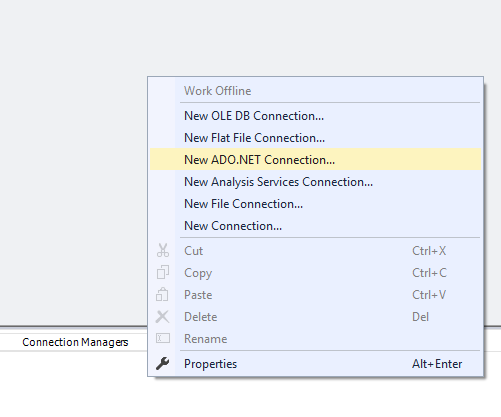The image size is (501, 417).
Task: Click the Properties wrench icon
Action: tap(163, 364)
